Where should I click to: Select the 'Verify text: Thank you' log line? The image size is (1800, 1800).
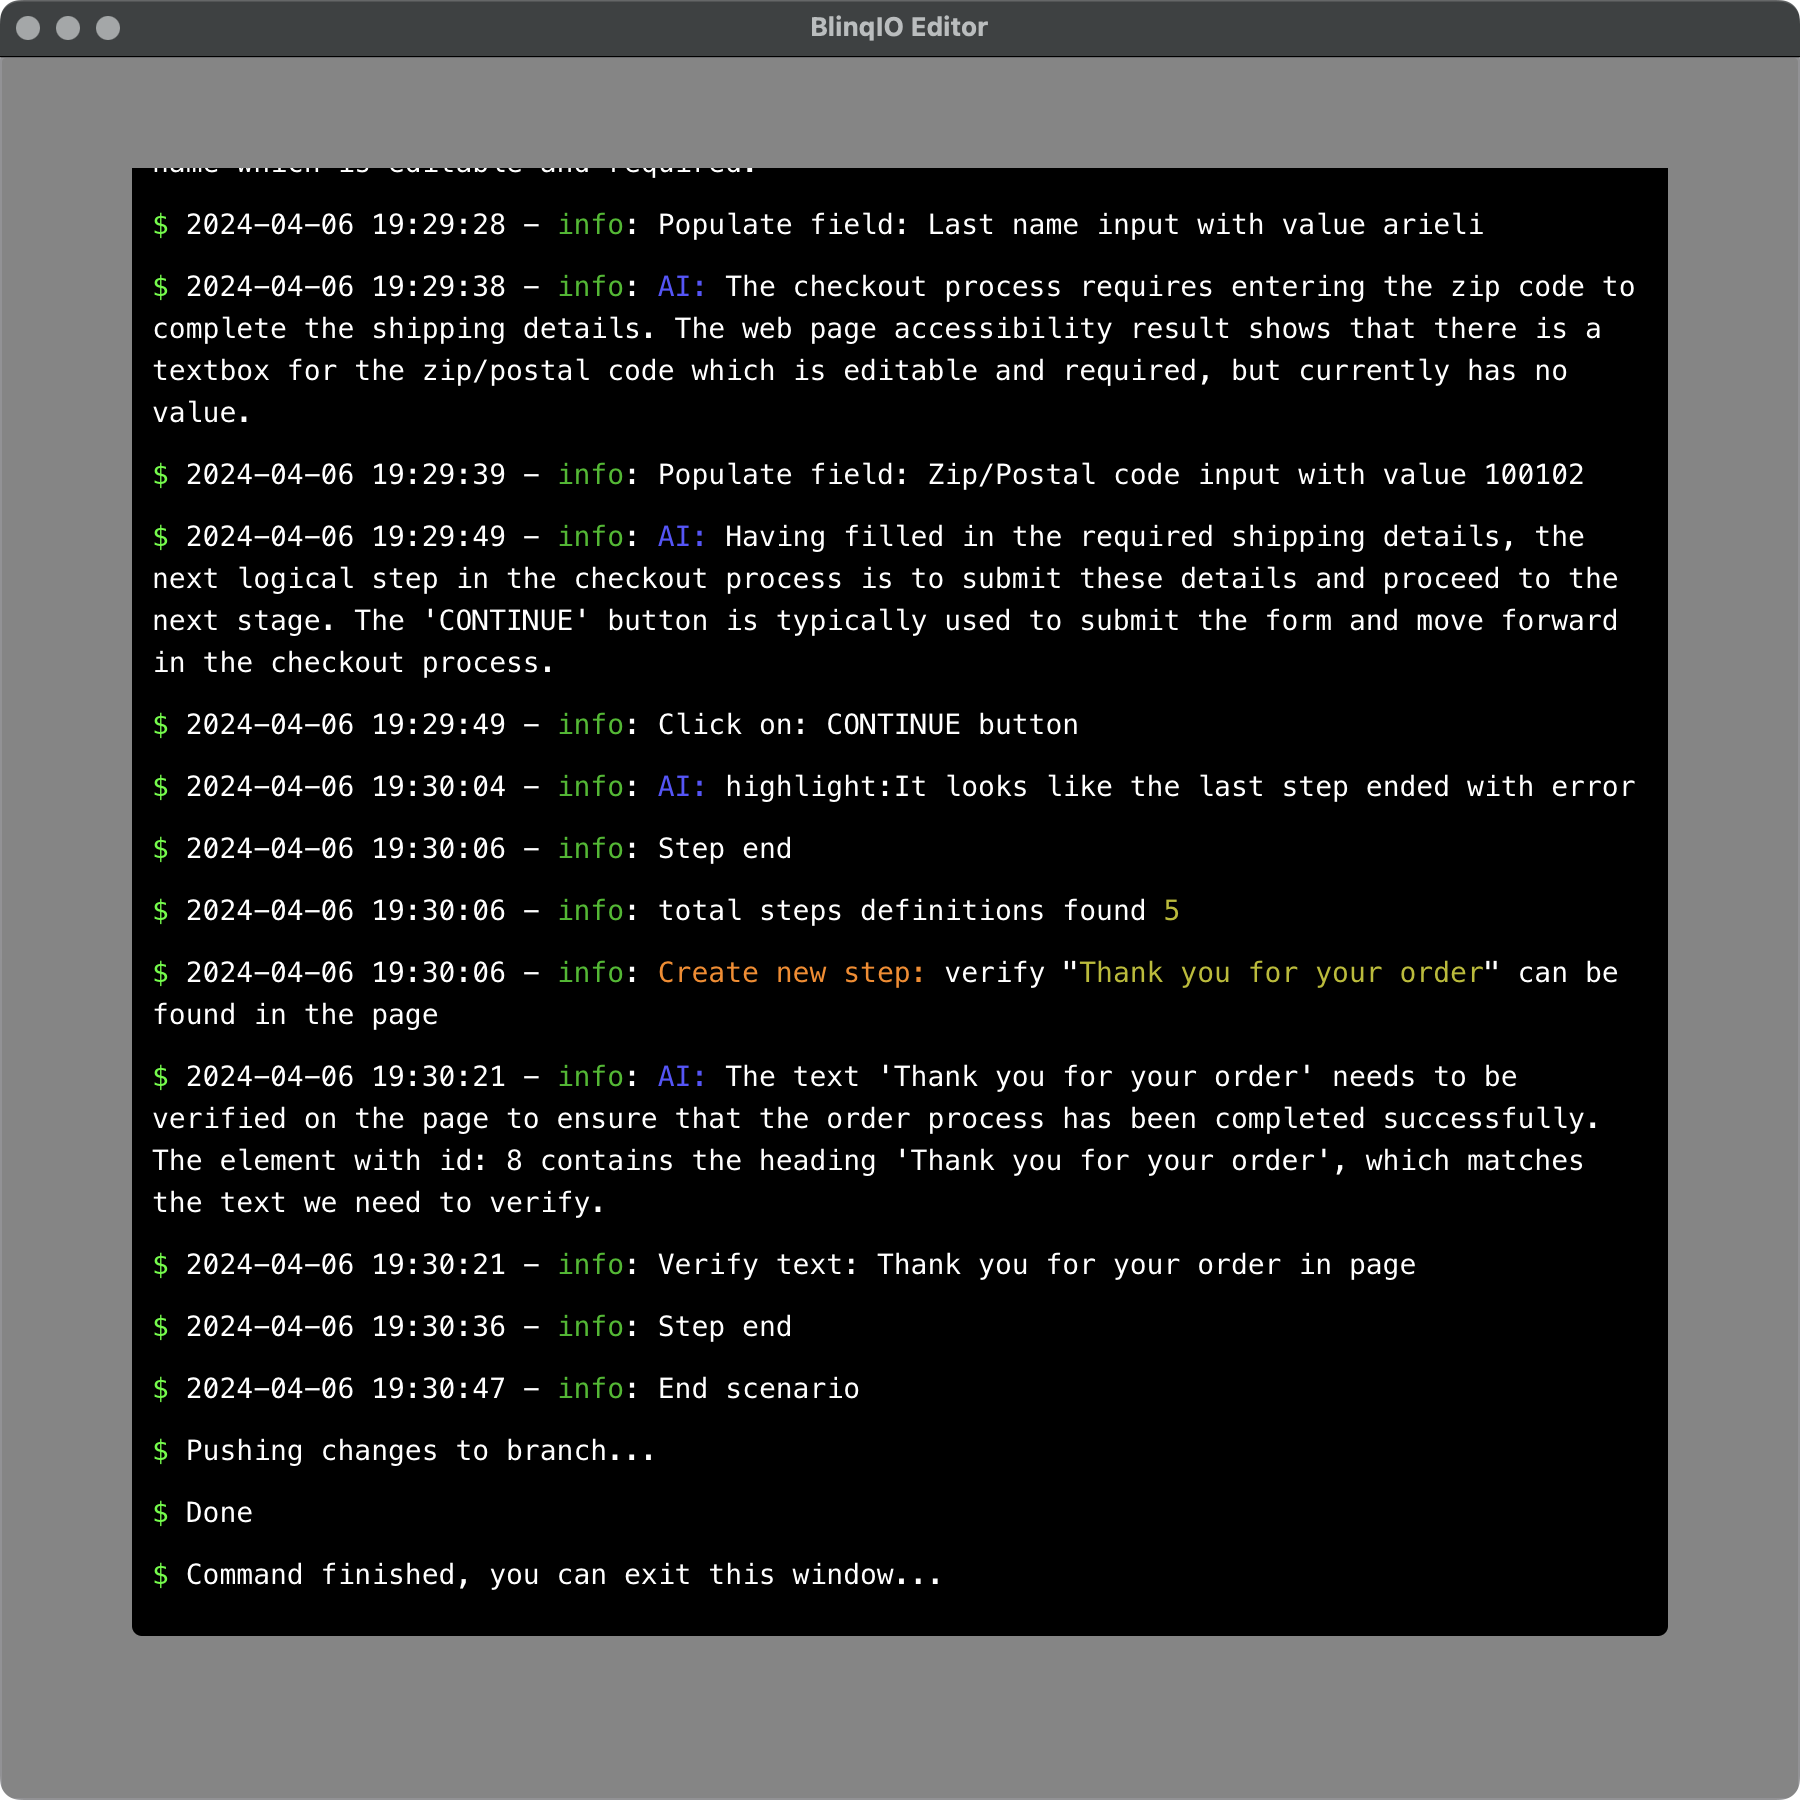click(x=784, y=1265)
